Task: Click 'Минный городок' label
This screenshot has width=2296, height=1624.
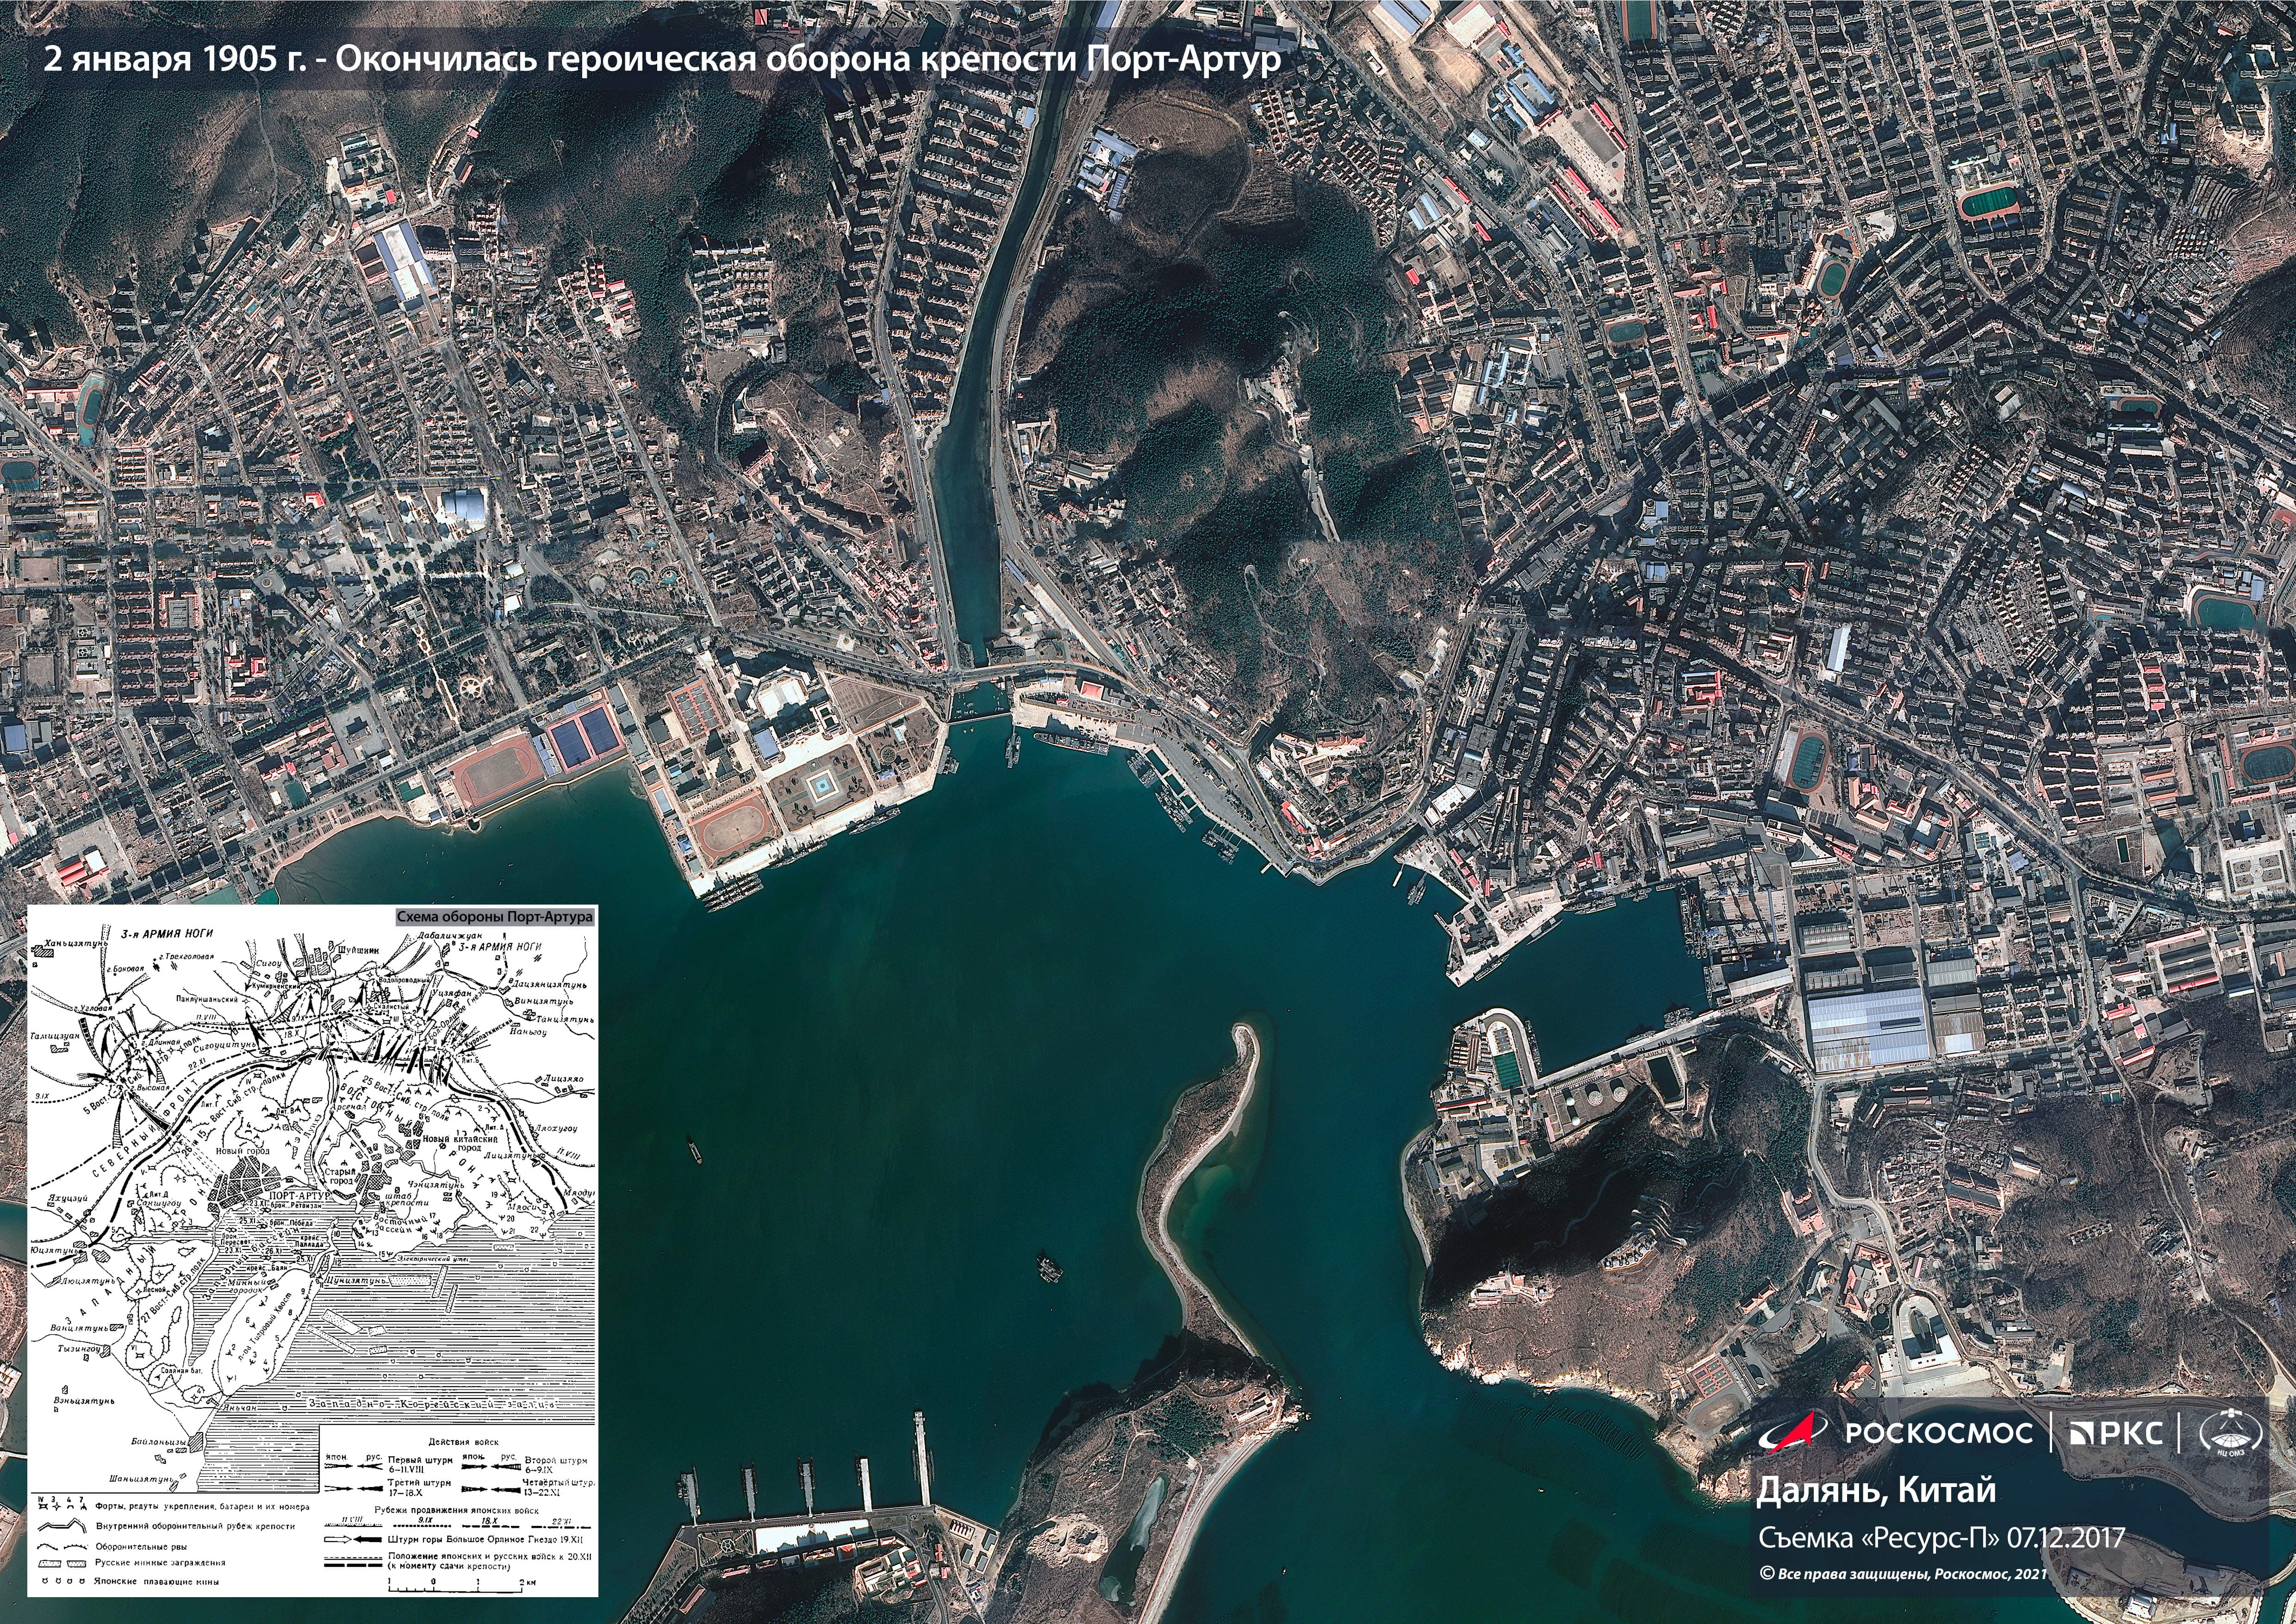Action: tap(247, 1286)
